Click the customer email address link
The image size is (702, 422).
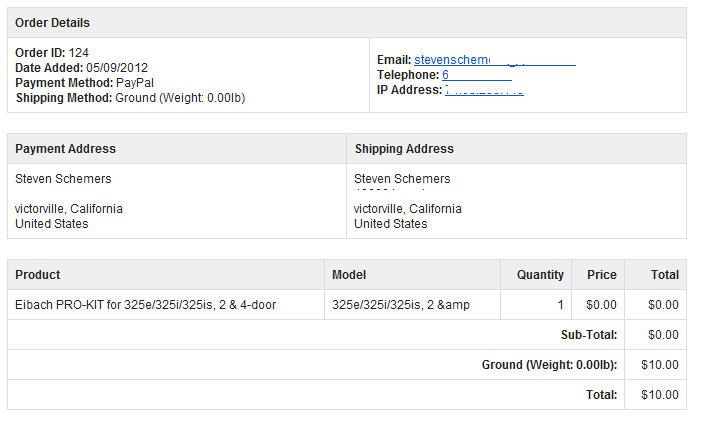click(x=494, y=60)
